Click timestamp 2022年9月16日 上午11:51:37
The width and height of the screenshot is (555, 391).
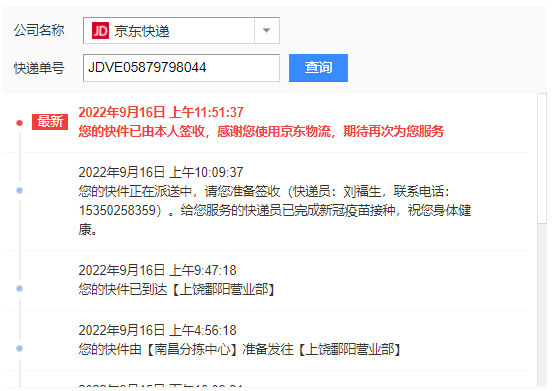[161, 113]
